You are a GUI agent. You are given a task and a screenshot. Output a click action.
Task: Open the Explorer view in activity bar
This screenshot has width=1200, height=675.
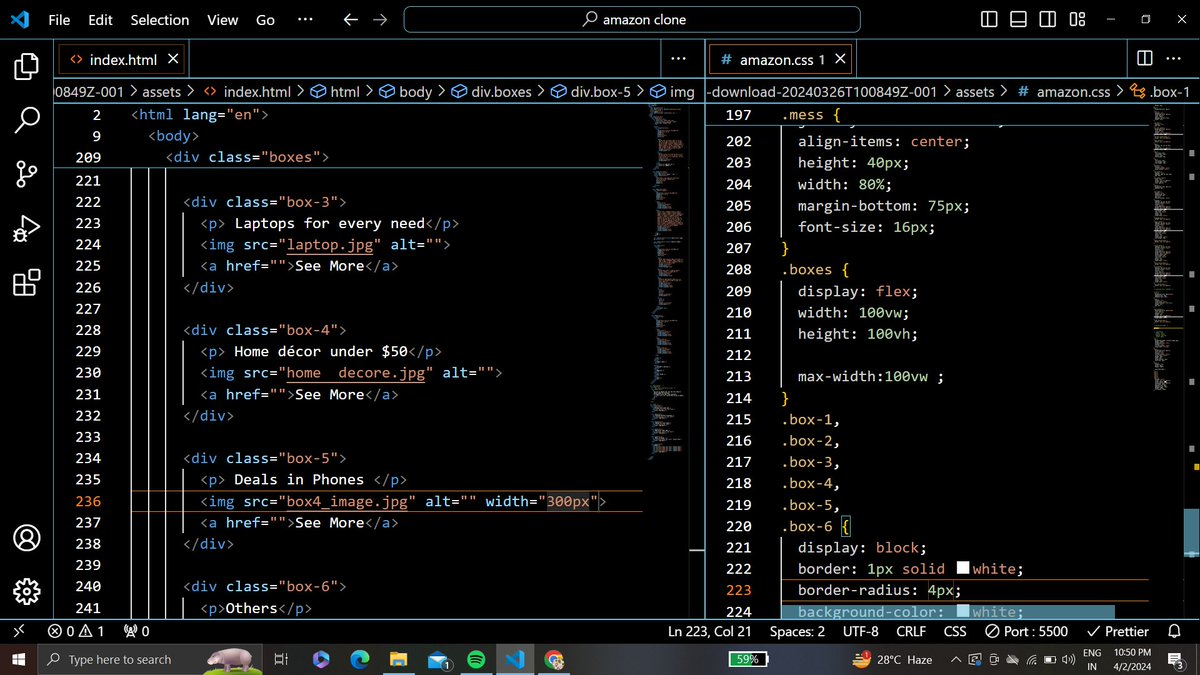tap(26, 67)
